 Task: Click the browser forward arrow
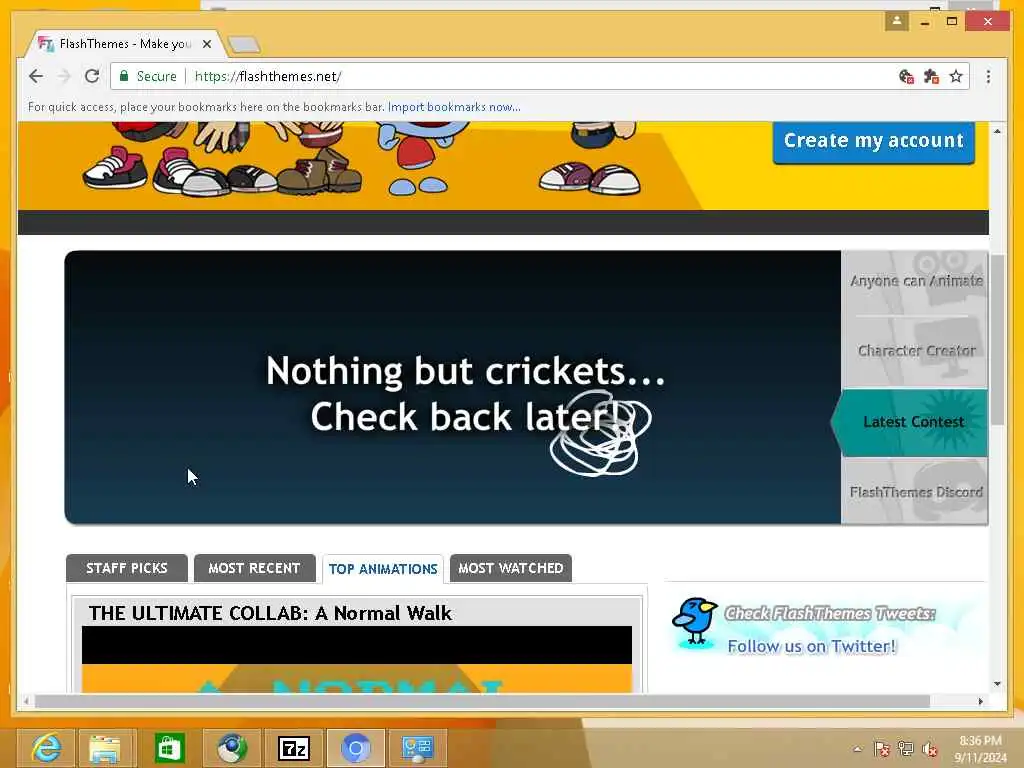[63, 76]
